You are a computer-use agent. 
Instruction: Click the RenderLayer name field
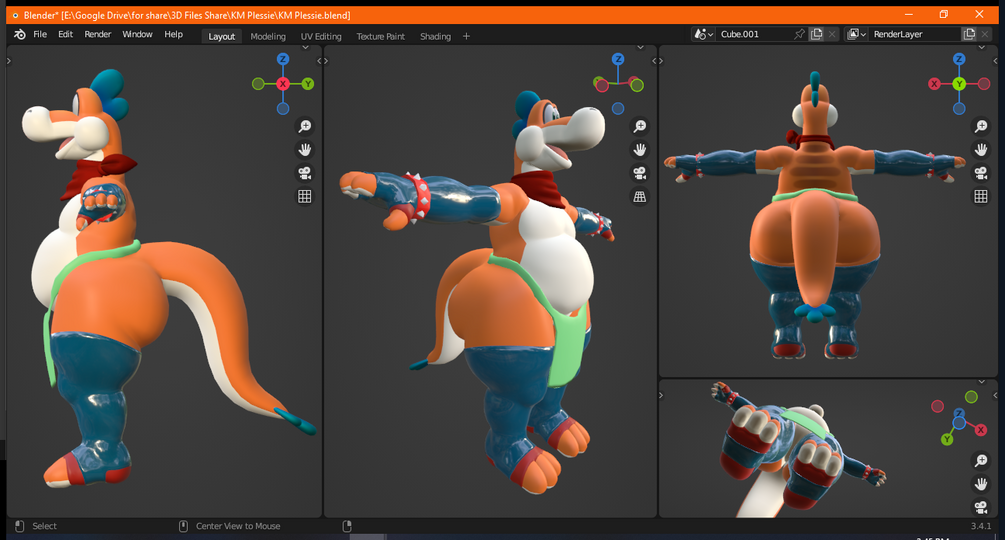point(915,35)
